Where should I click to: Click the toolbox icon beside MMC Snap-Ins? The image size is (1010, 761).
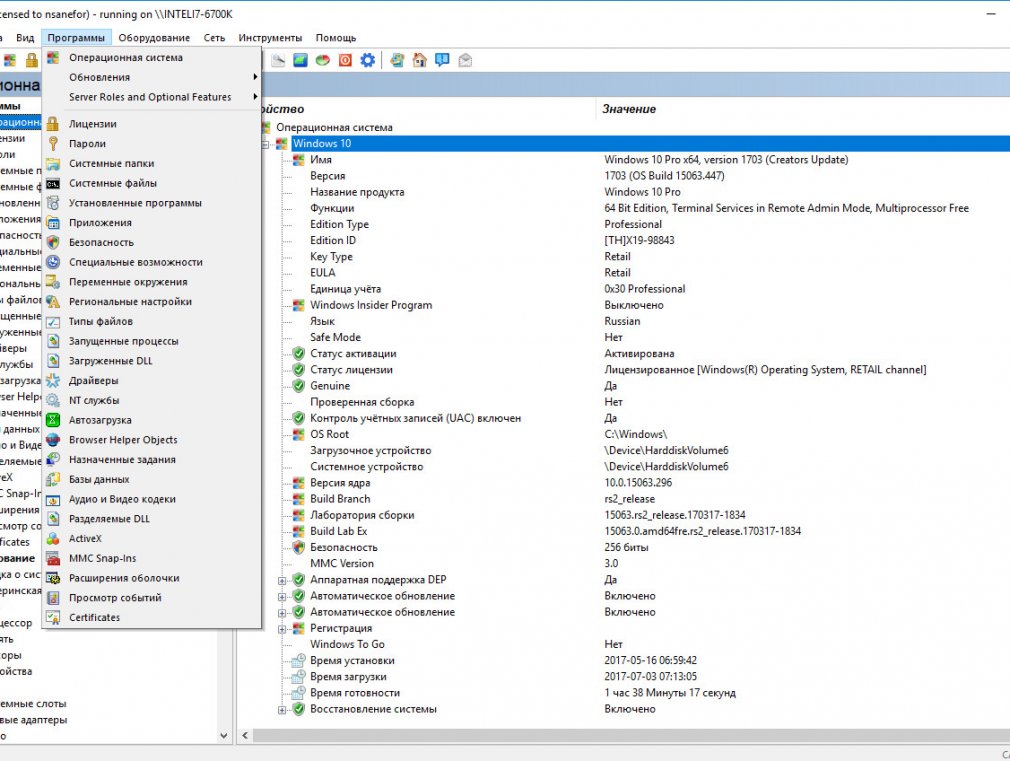click(x=53, y=559)
